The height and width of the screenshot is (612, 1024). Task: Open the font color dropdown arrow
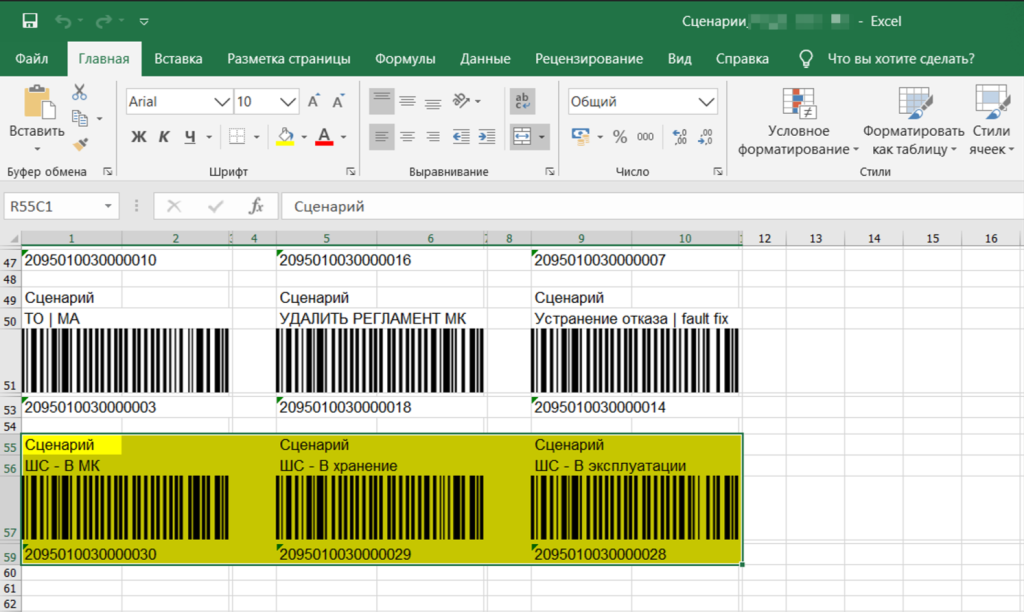[344, 137]
